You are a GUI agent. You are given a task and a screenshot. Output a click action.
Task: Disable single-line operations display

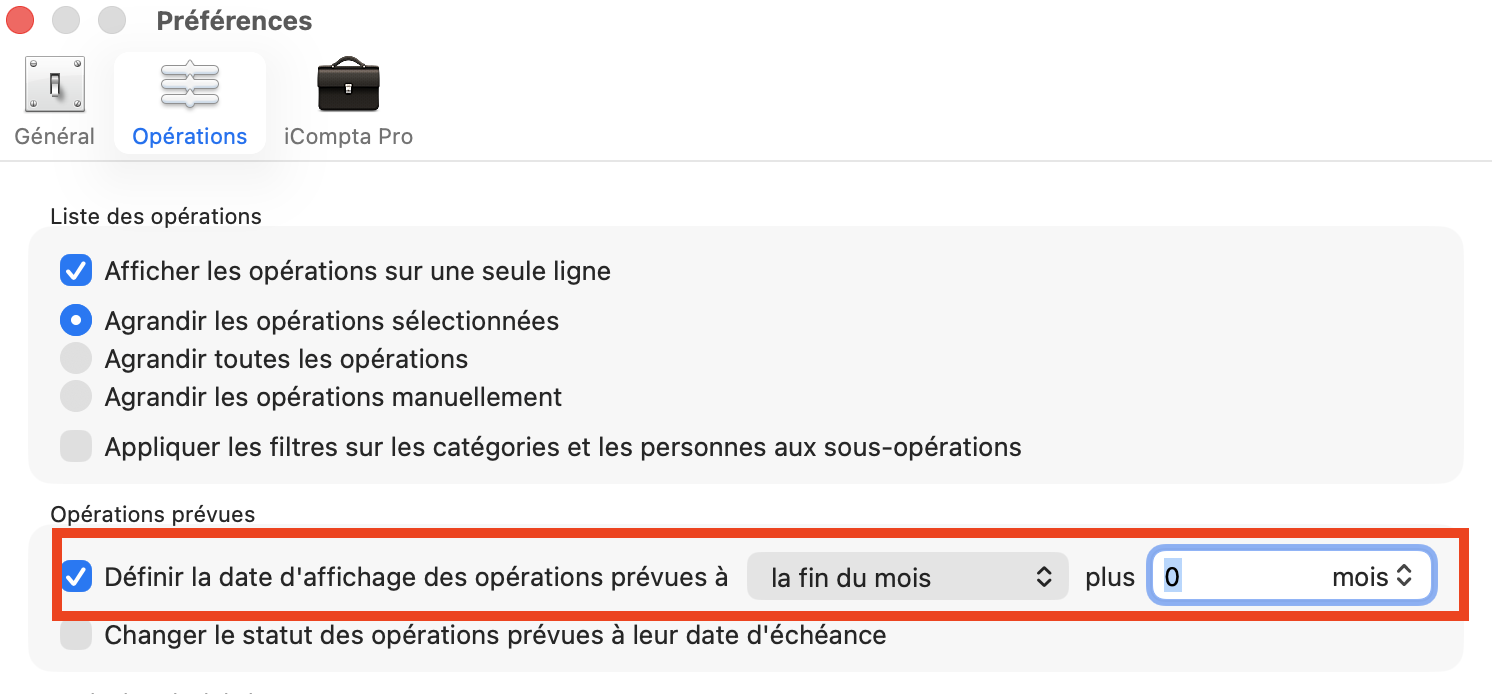click(76, 270)
